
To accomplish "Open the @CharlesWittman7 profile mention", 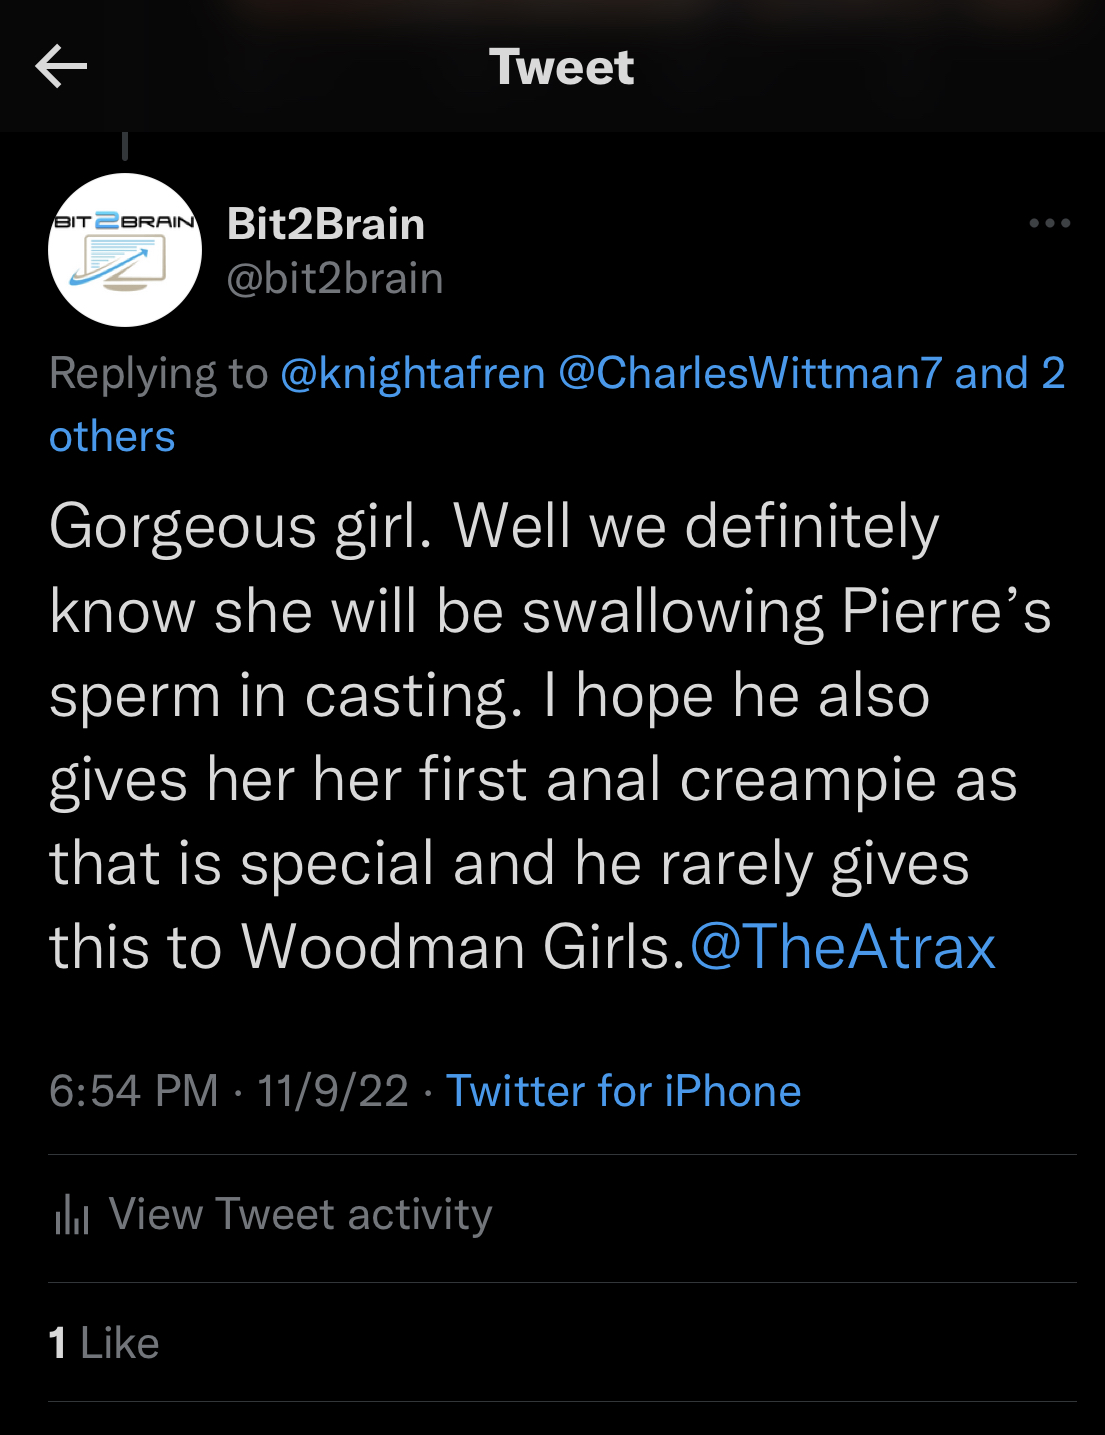I will 750,373.
